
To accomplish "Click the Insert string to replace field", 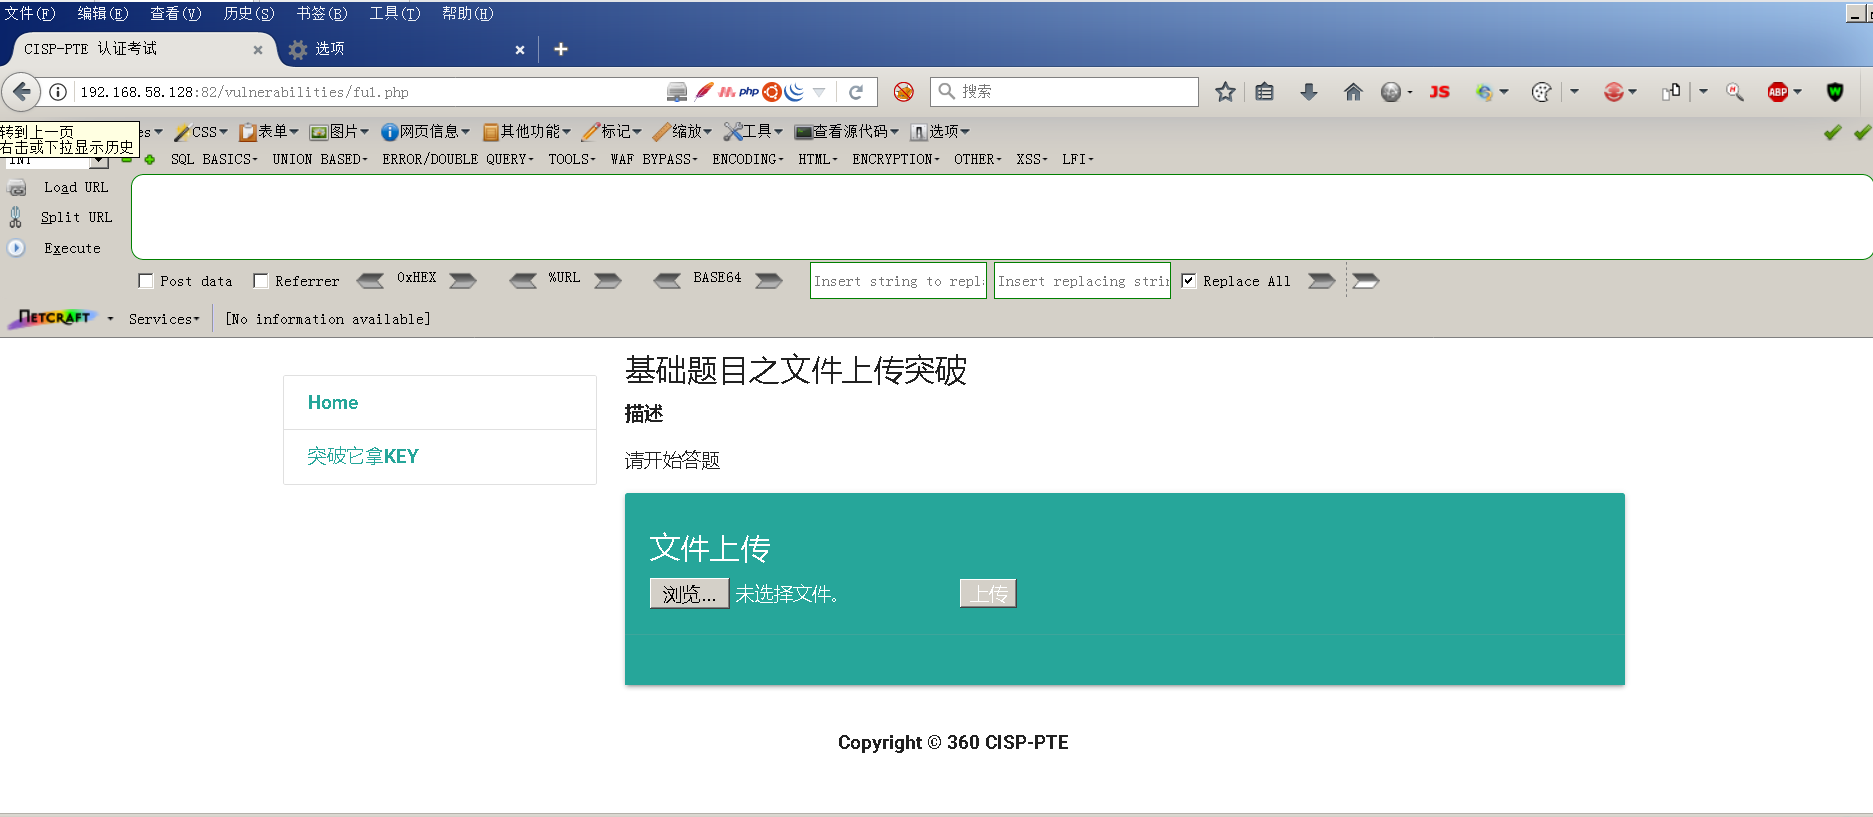I will click(x=898, y=281).
